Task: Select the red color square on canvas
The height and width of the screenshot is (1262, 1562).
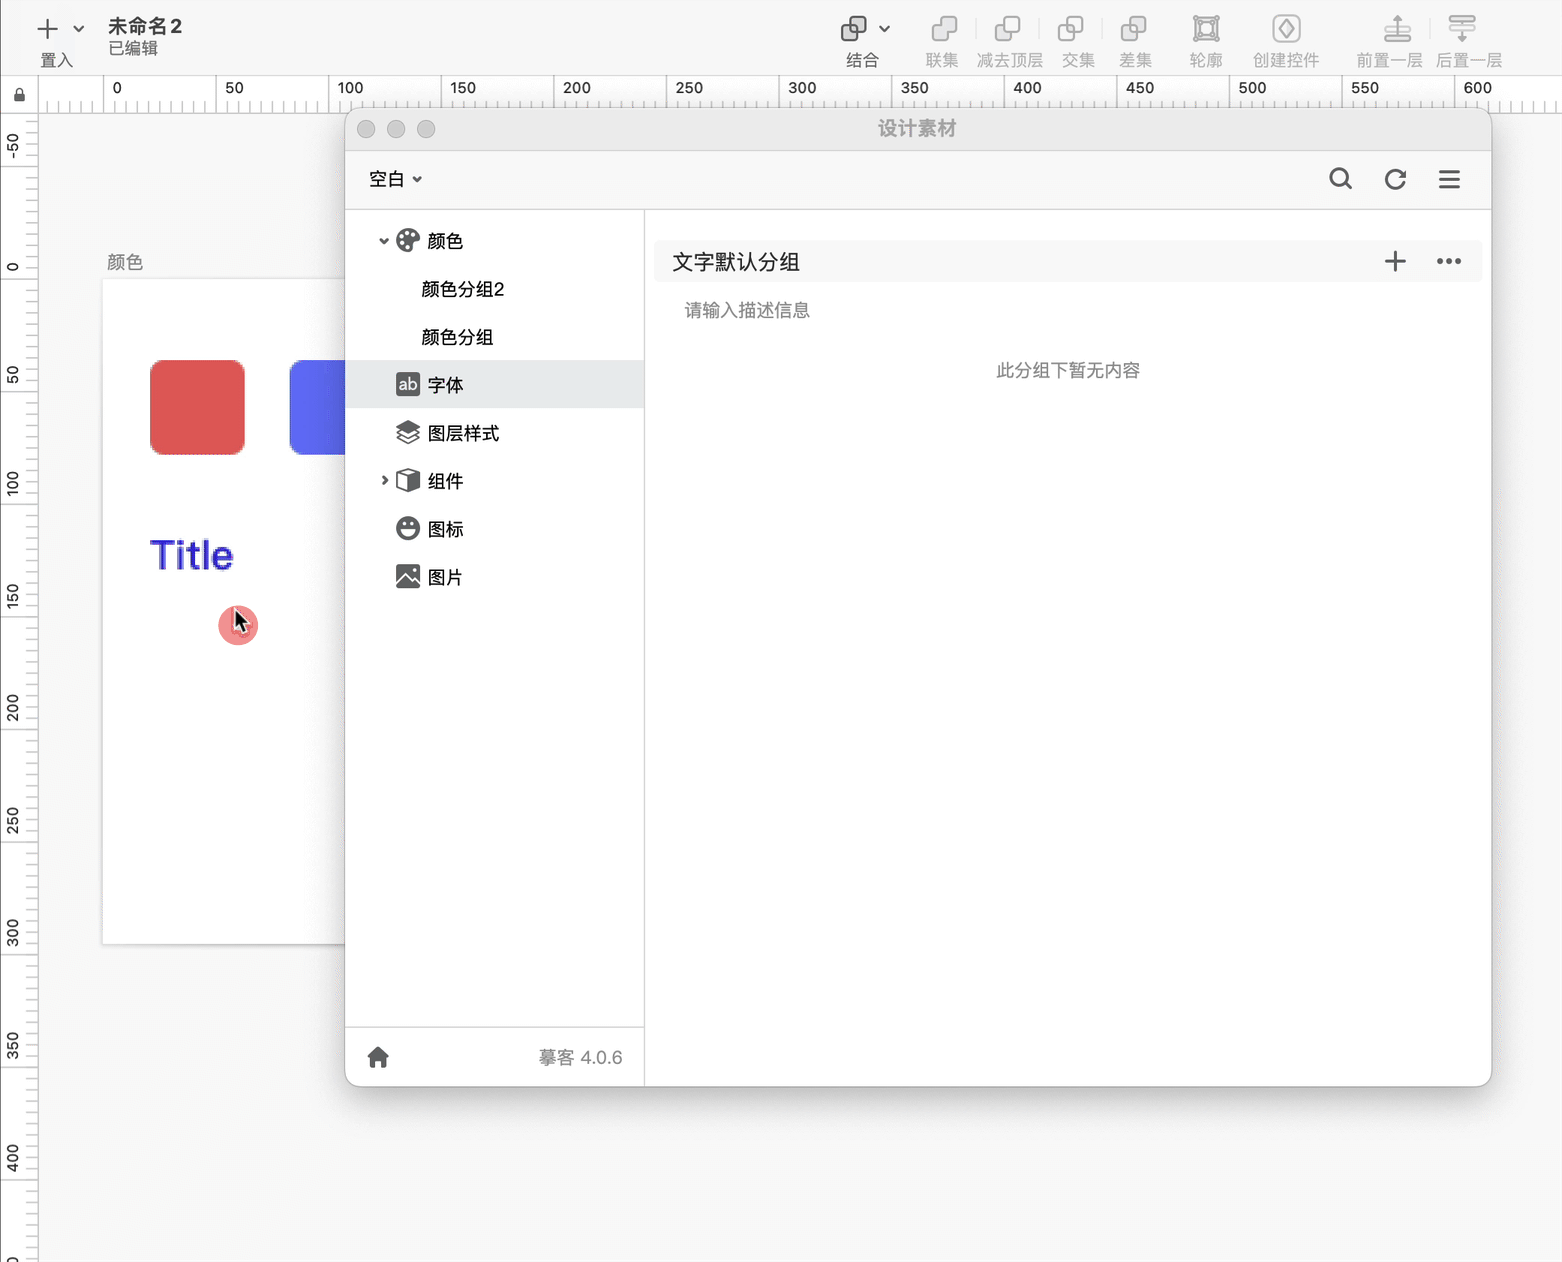Action: (197, 407)
